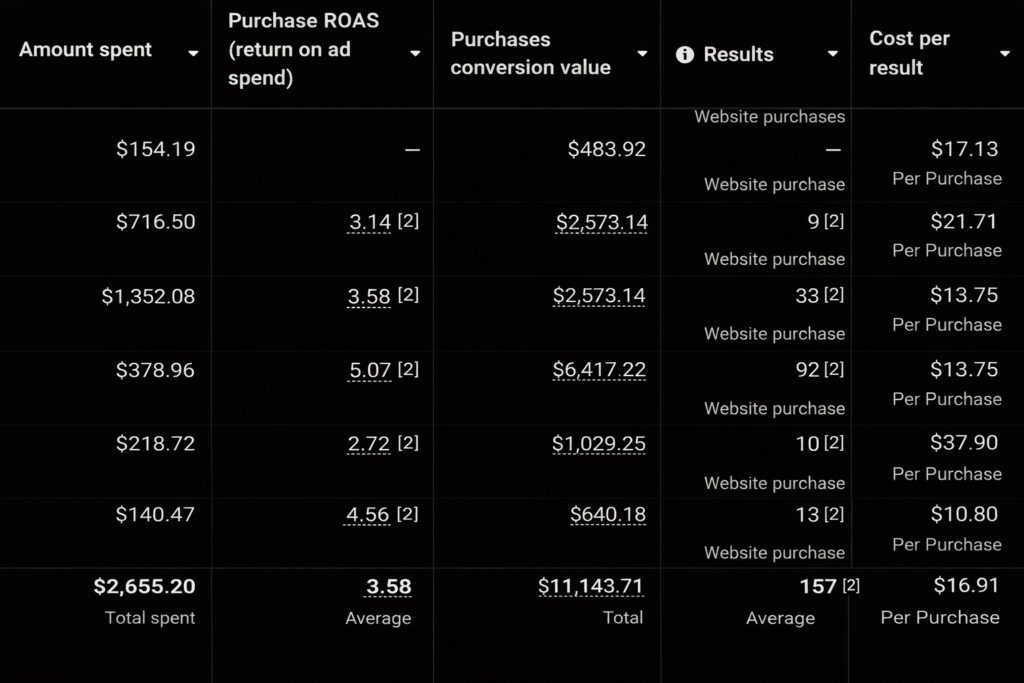The height and width of the screenshot is (683, 1024).
Task: Open the Purchase ROAS column dropdown arrow
Action: [415, 54]
